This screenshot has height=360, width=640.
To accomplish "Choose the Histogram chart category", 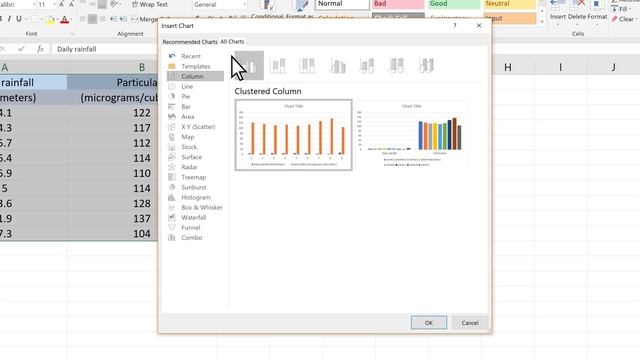I will tap(195, 197).
